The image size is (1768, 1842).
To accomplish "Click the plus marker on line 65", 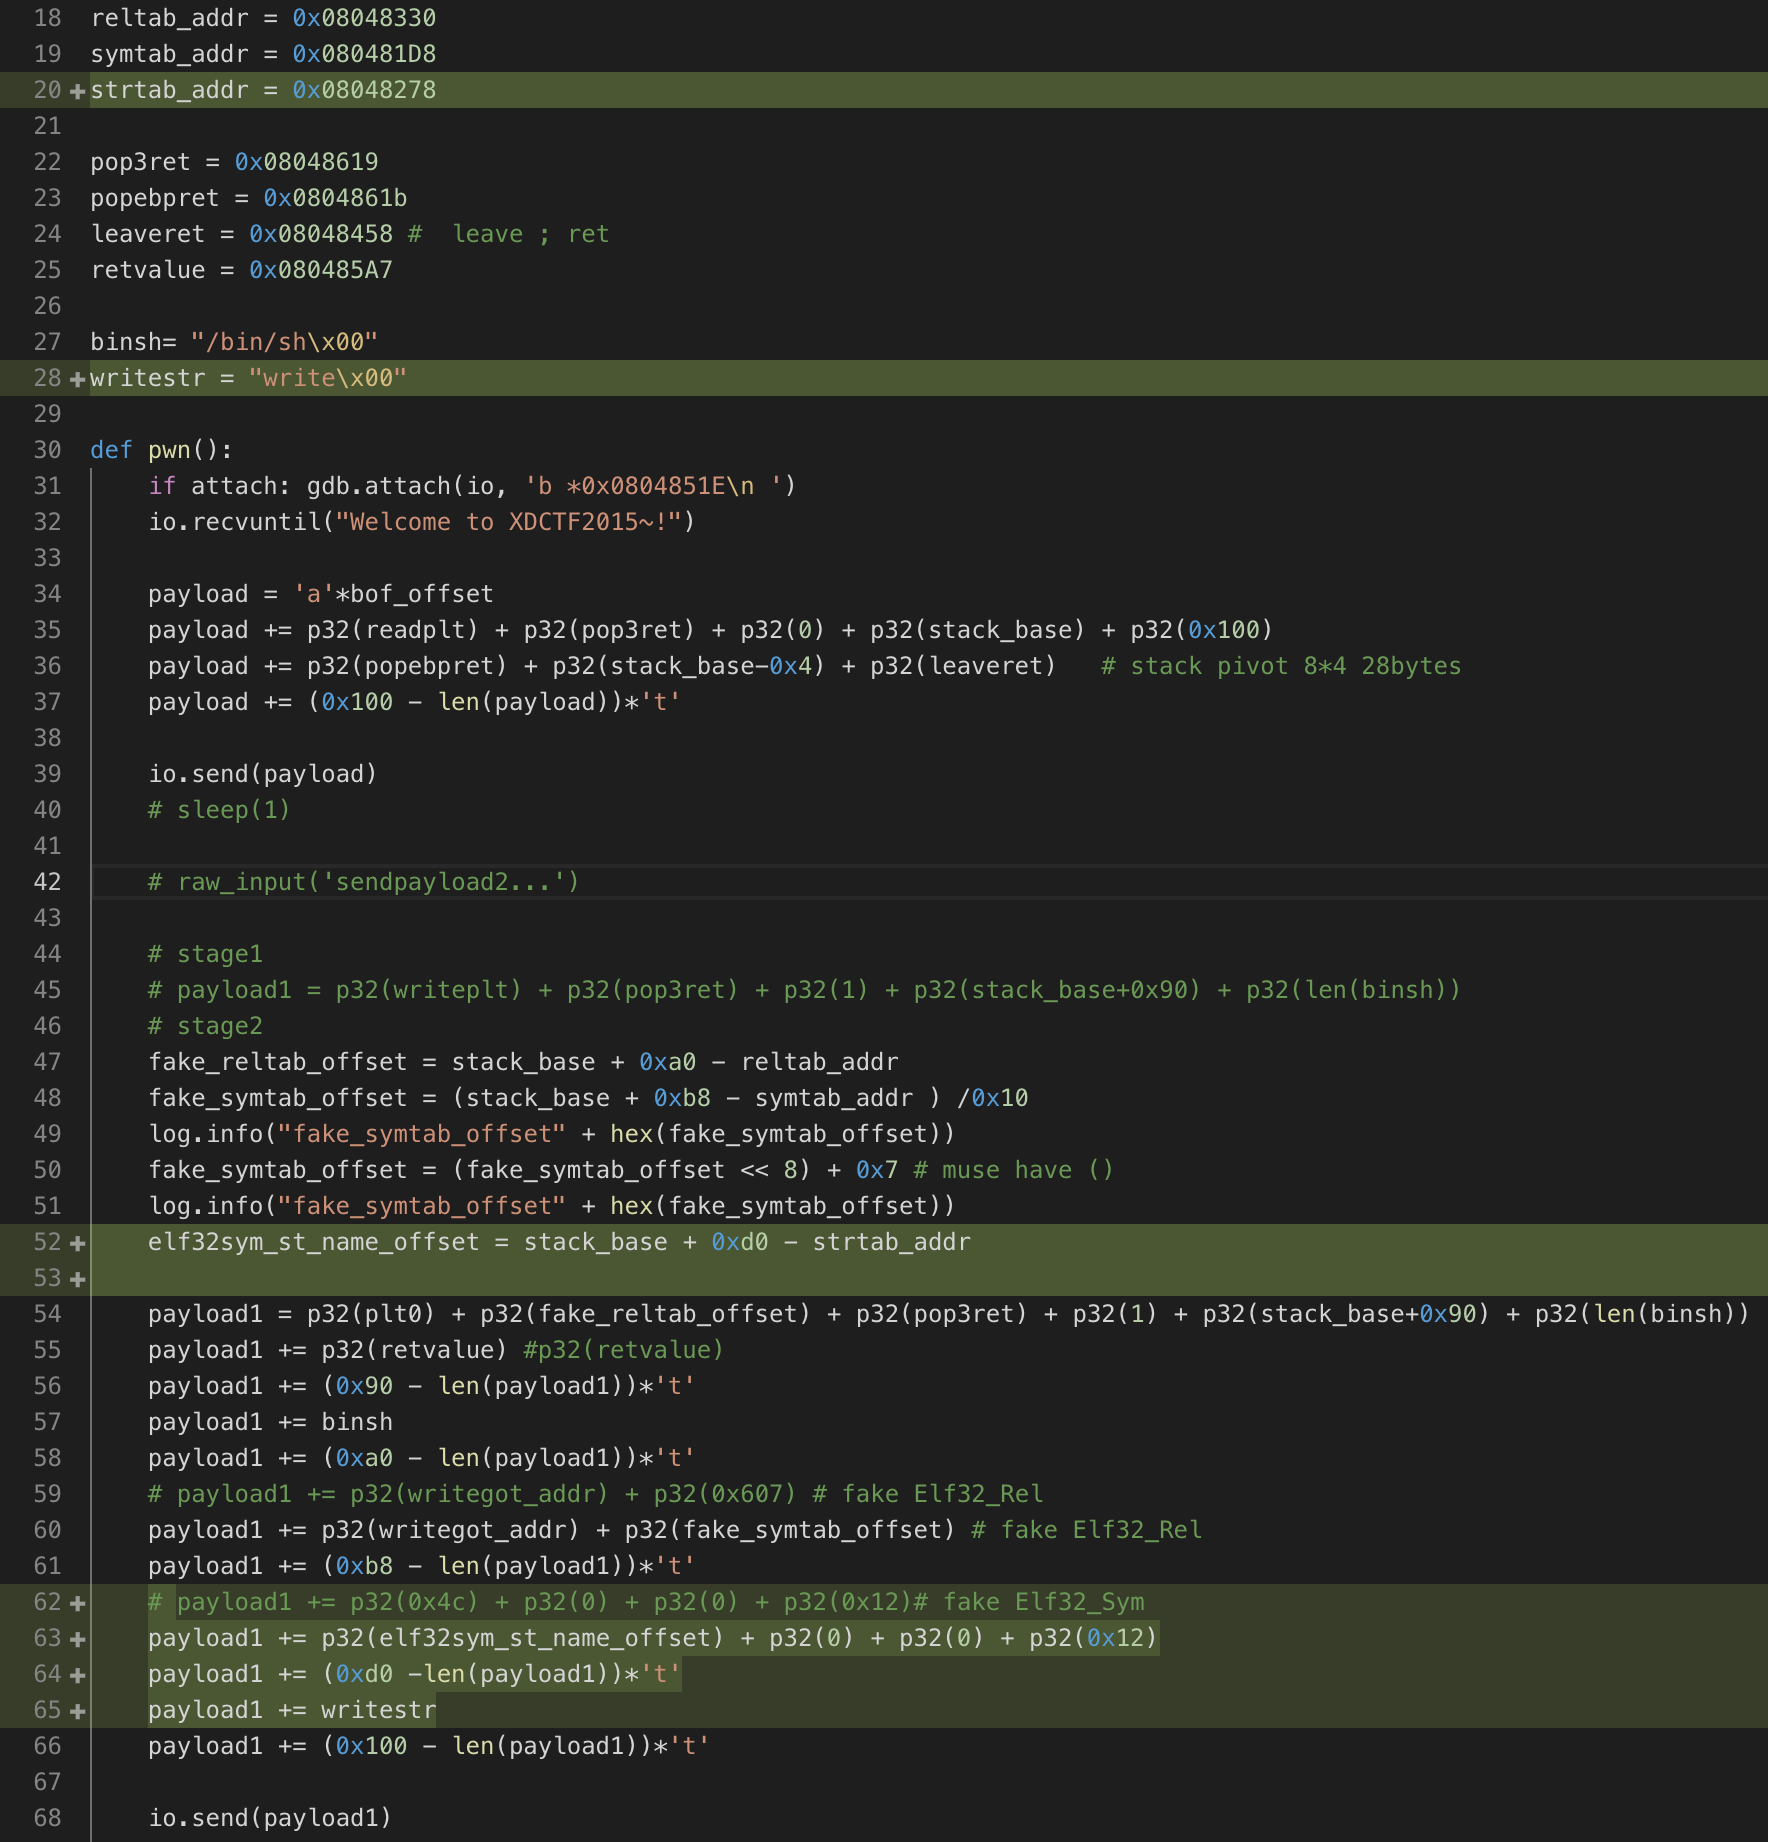I will tap(78, 1711).
